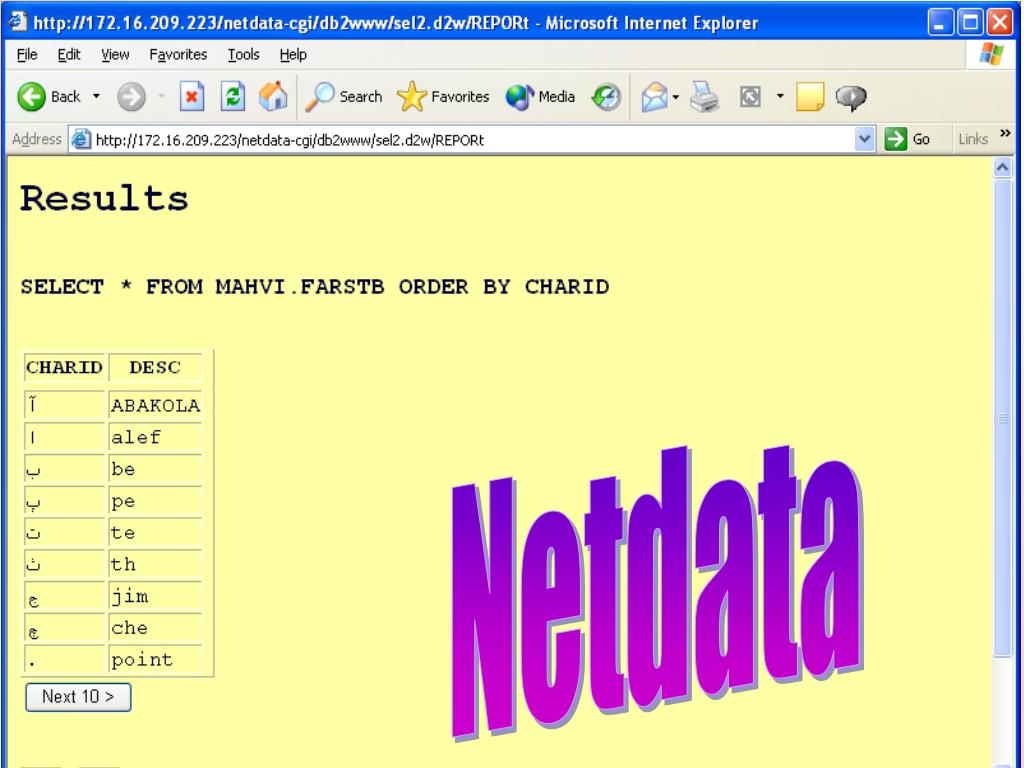Click the 'te' table cell

(155, 532)
